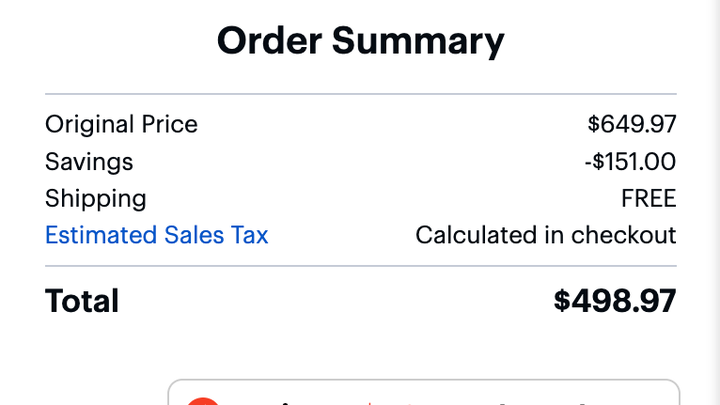Click the Calculated in checkout text
This screenshot has height=405, width=720.
pos(546,235)
